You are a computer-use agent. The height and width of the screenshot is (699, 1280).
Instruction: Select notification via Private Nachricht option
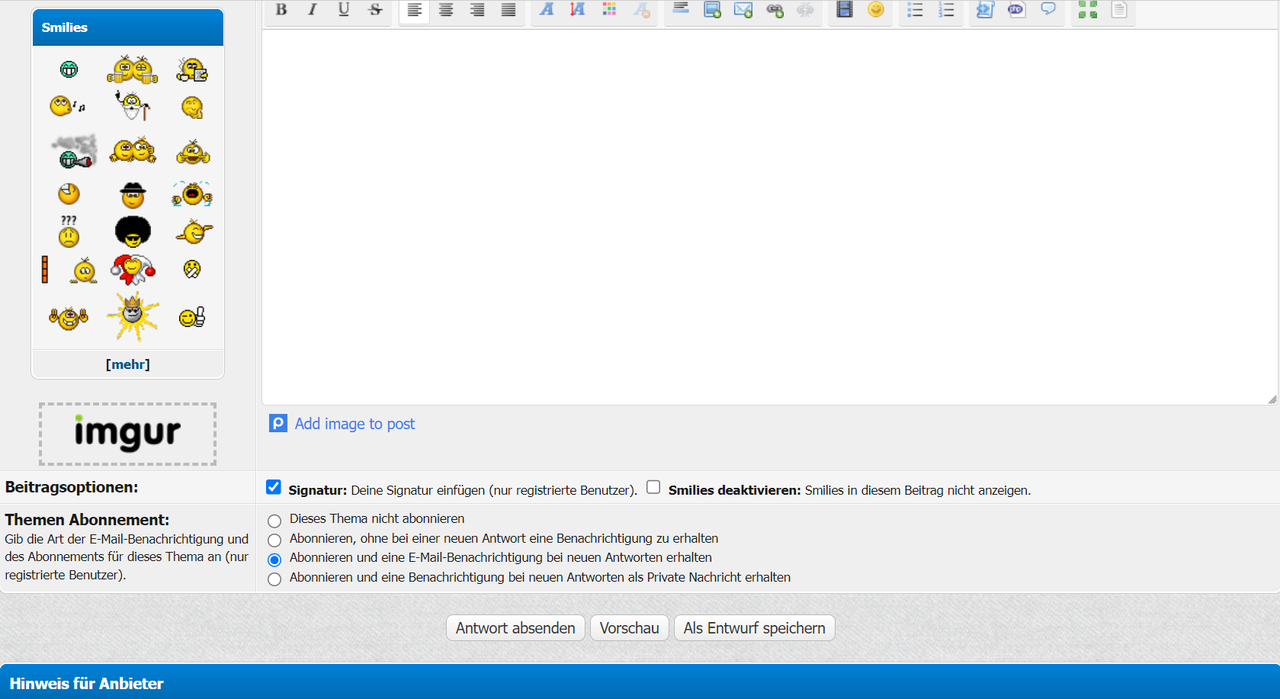tap(274, 579)
